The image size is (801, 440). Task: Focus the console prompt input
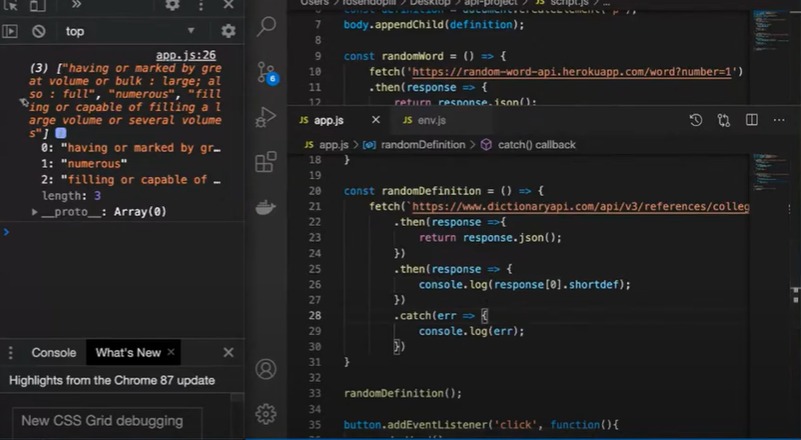[x=125, y=233]
